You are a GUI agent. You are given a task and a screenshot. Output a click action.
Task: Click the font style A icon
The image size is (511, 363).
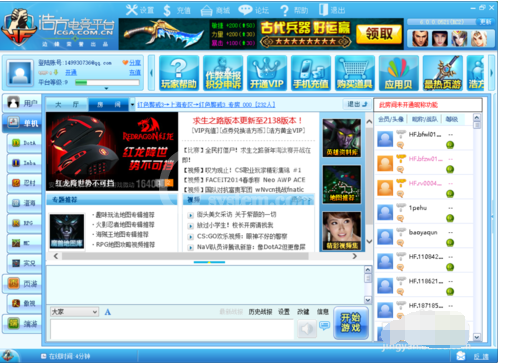(x=108, y=312)
